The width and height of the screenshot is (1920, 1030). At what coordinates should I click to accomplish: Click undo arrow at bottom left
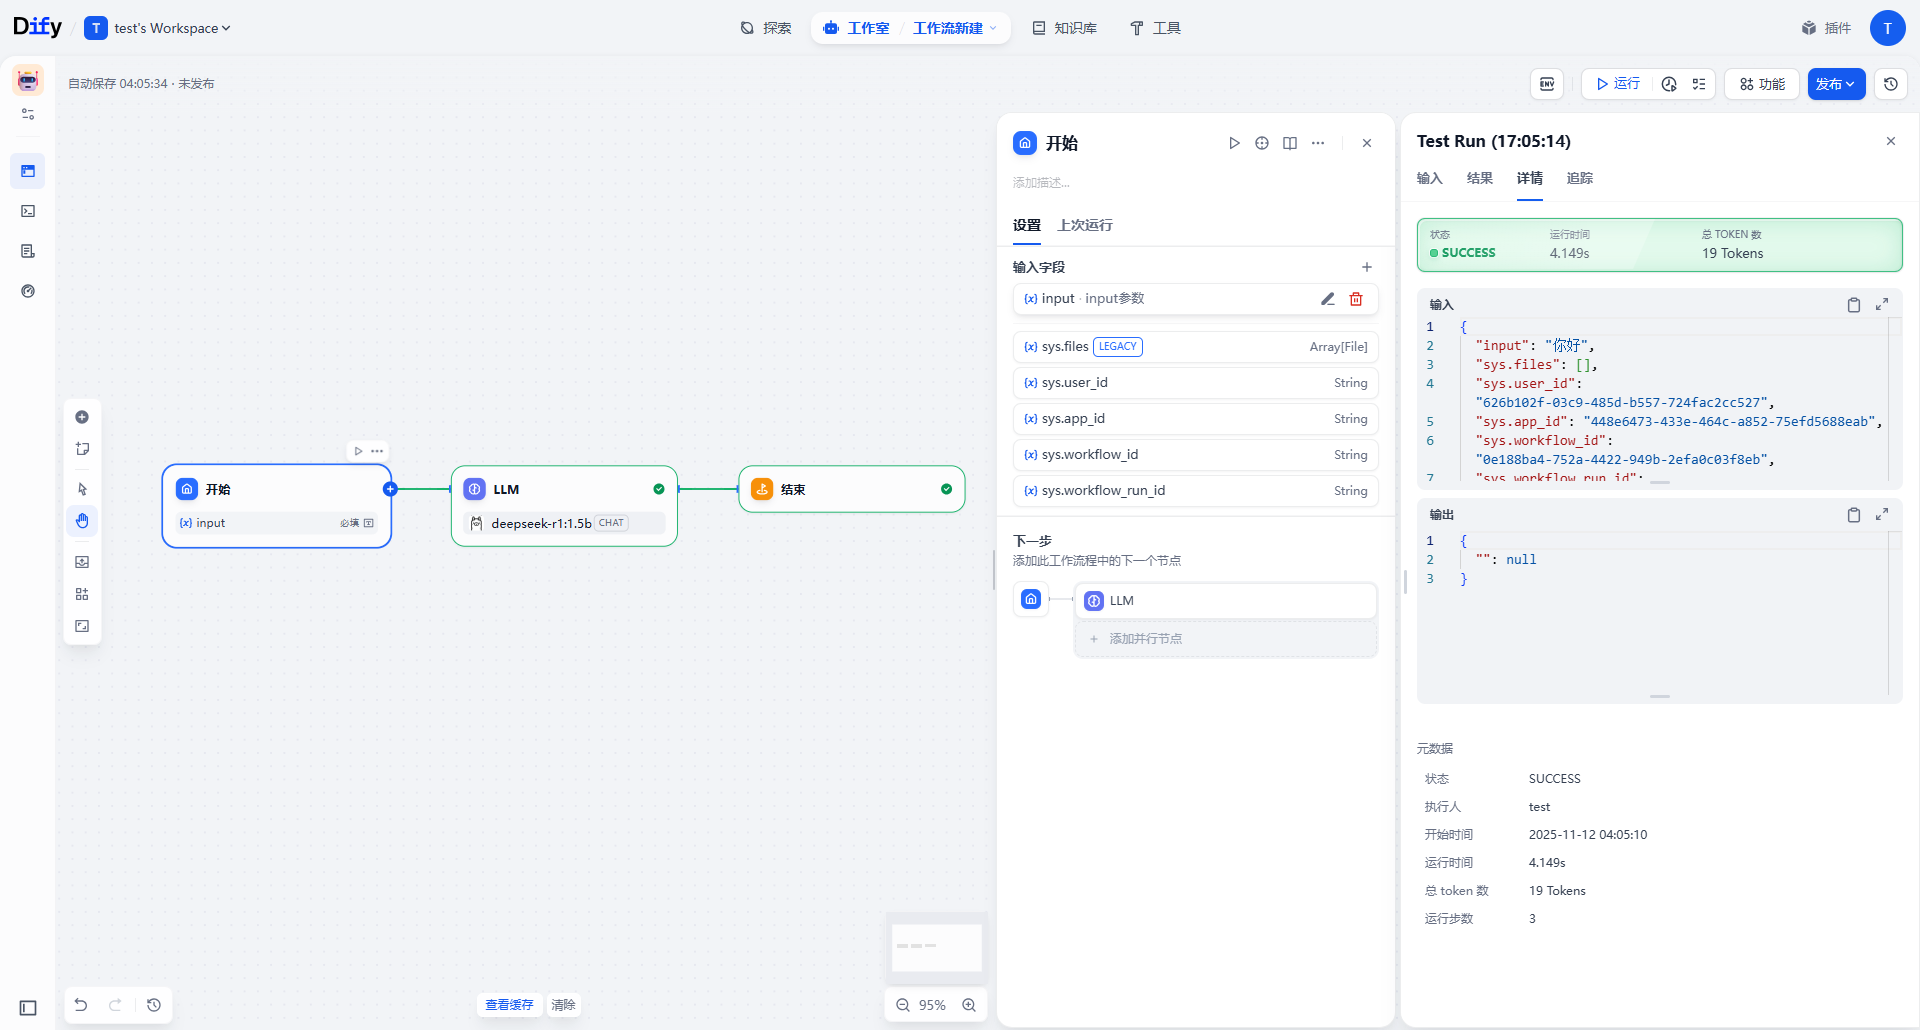81,1005
